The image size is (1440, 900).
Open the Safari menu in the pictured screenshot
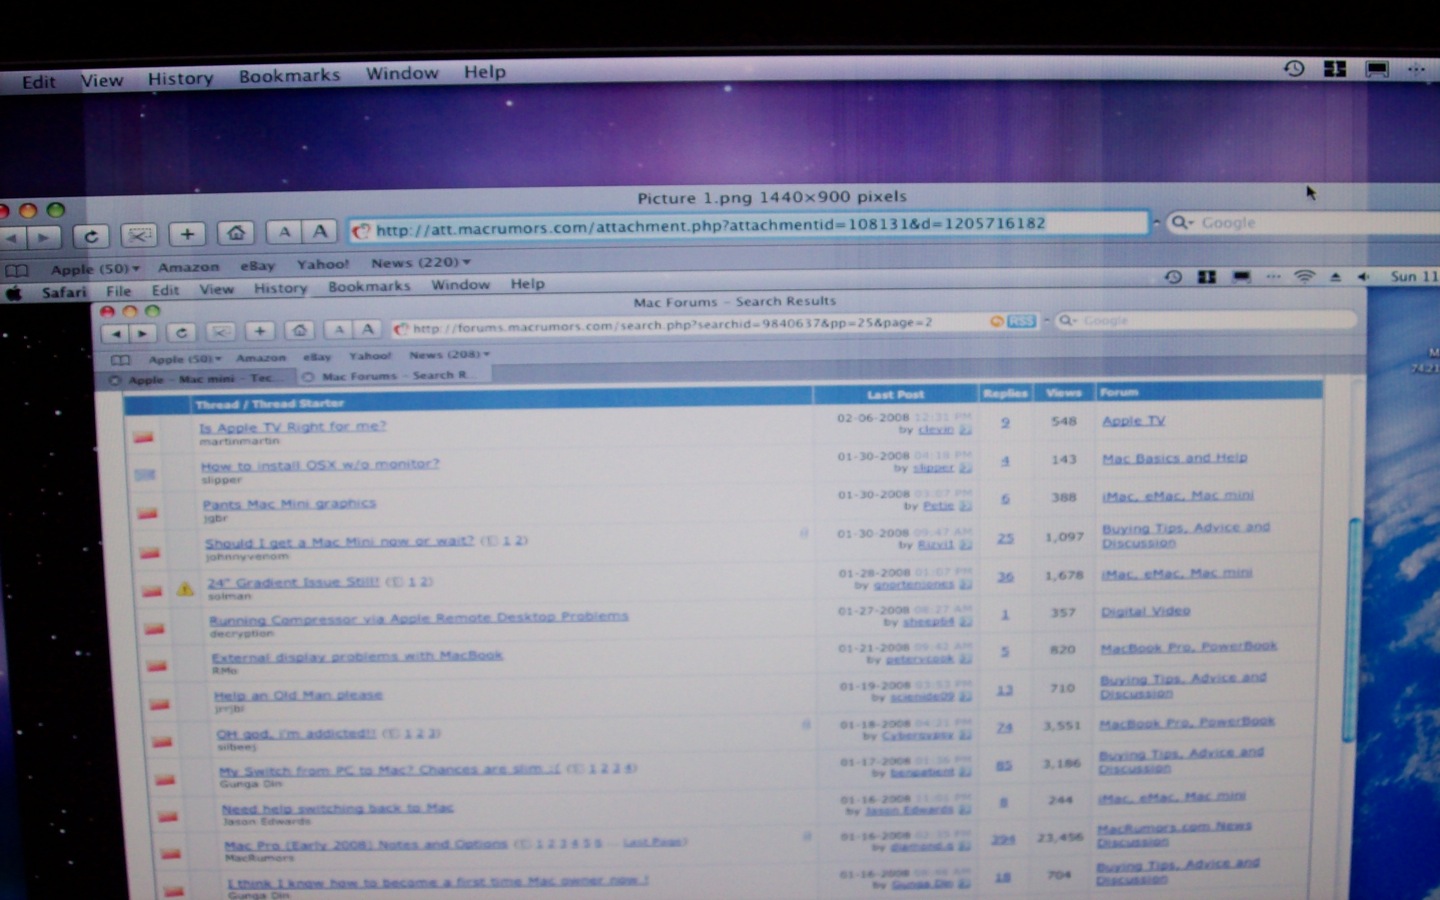(x=64, y=292)
